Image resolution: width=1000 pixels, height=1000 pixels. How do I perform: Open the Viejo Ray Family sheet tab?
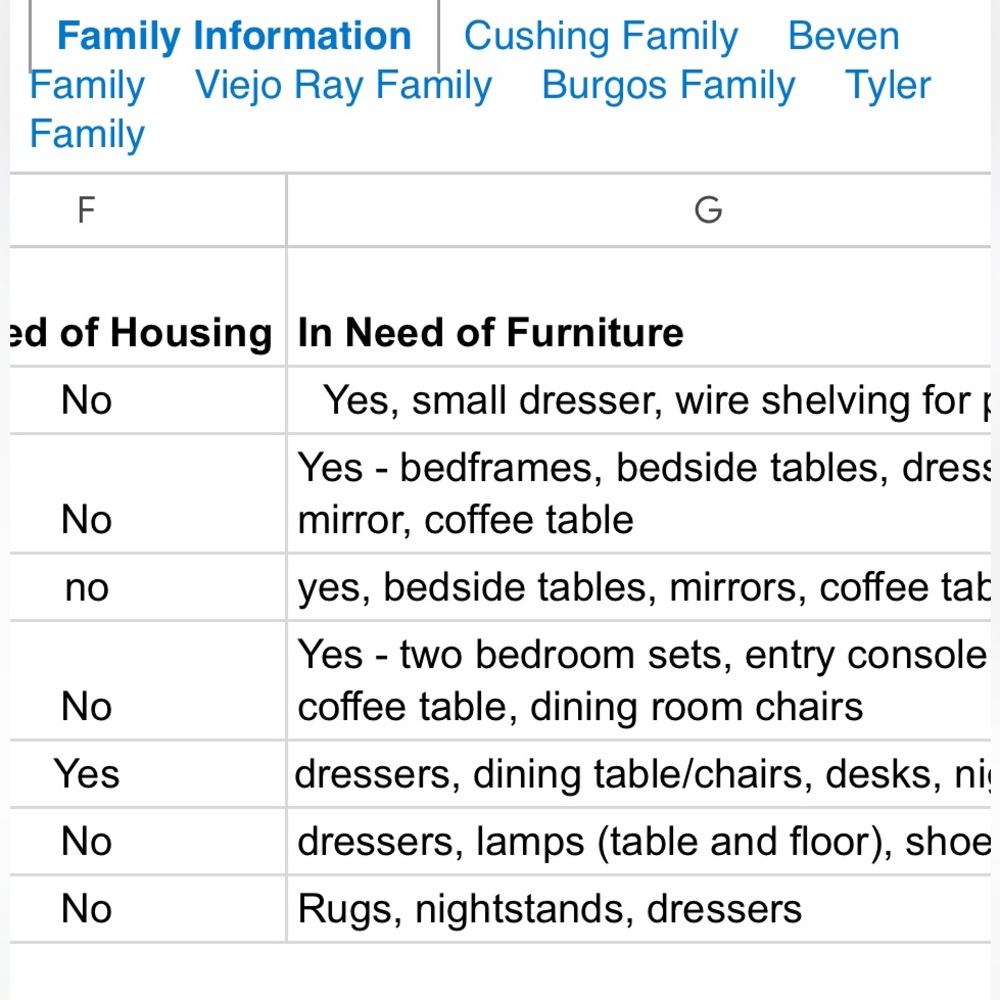(343, 85)
